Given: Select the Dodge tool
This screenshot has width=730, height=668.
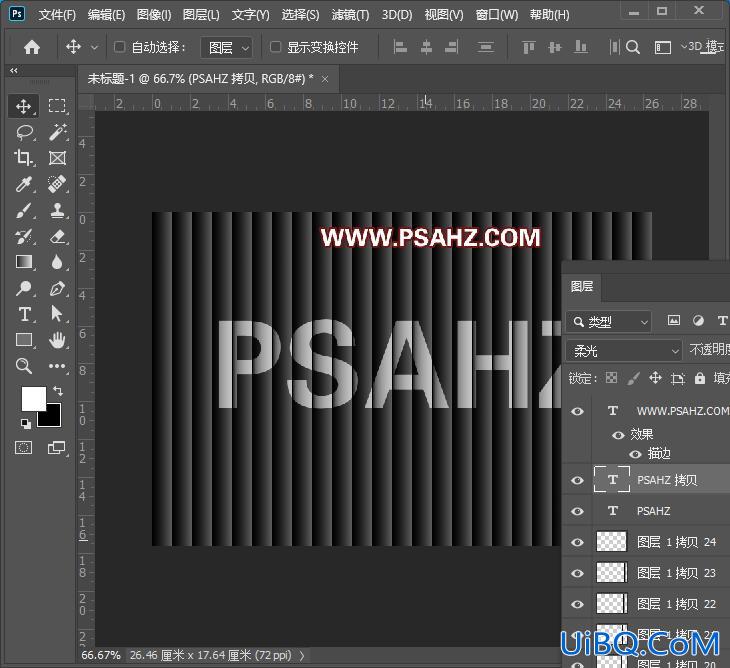Looking at the screenshot, I should [x=24, y=288].
